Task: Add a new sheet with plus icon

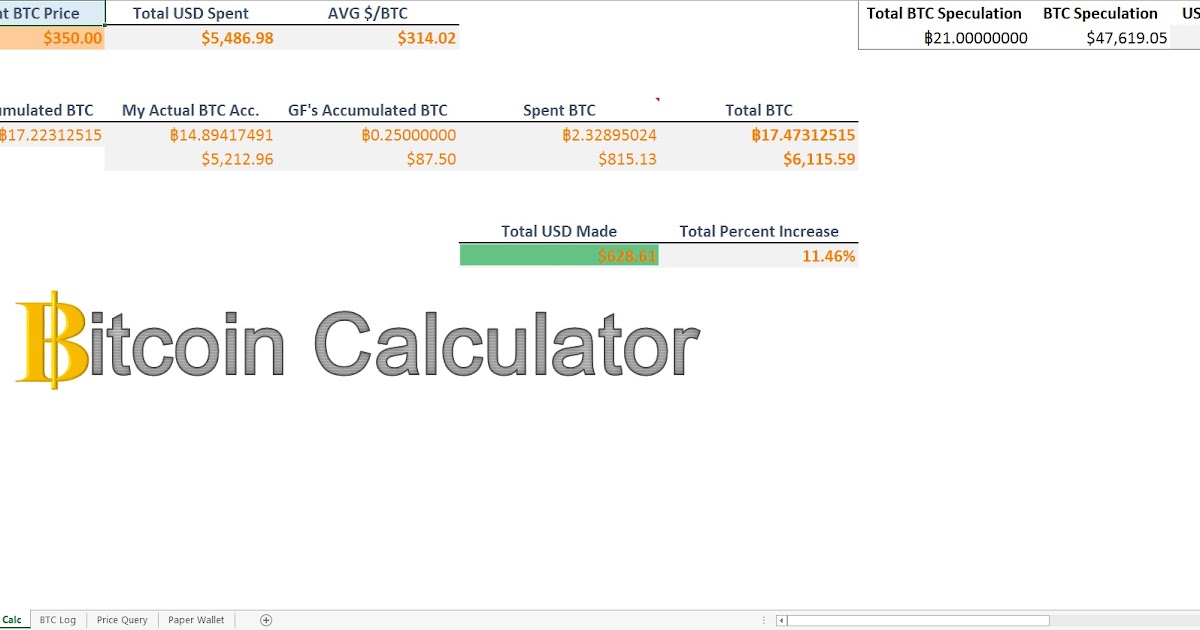Action: click(266, 620)
